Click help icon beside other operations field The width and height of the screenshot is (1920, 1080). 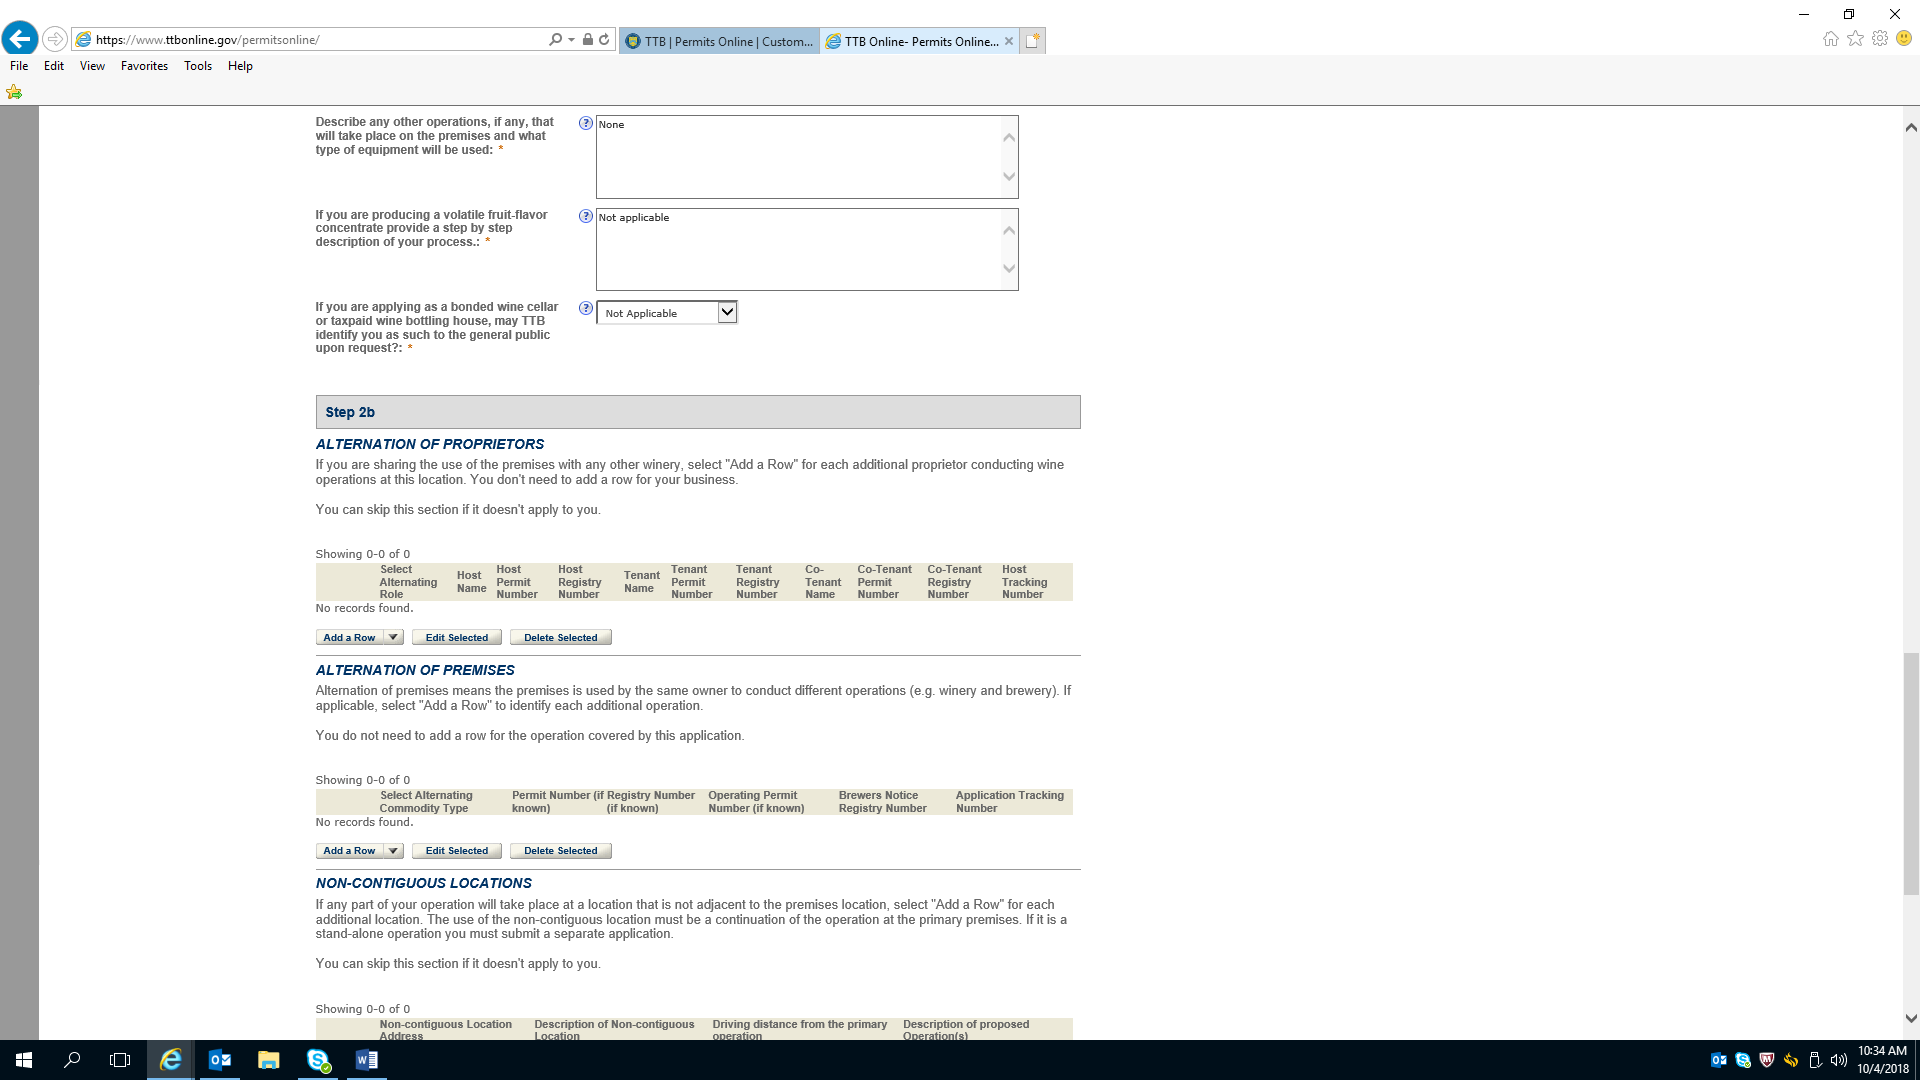[586, 123]
